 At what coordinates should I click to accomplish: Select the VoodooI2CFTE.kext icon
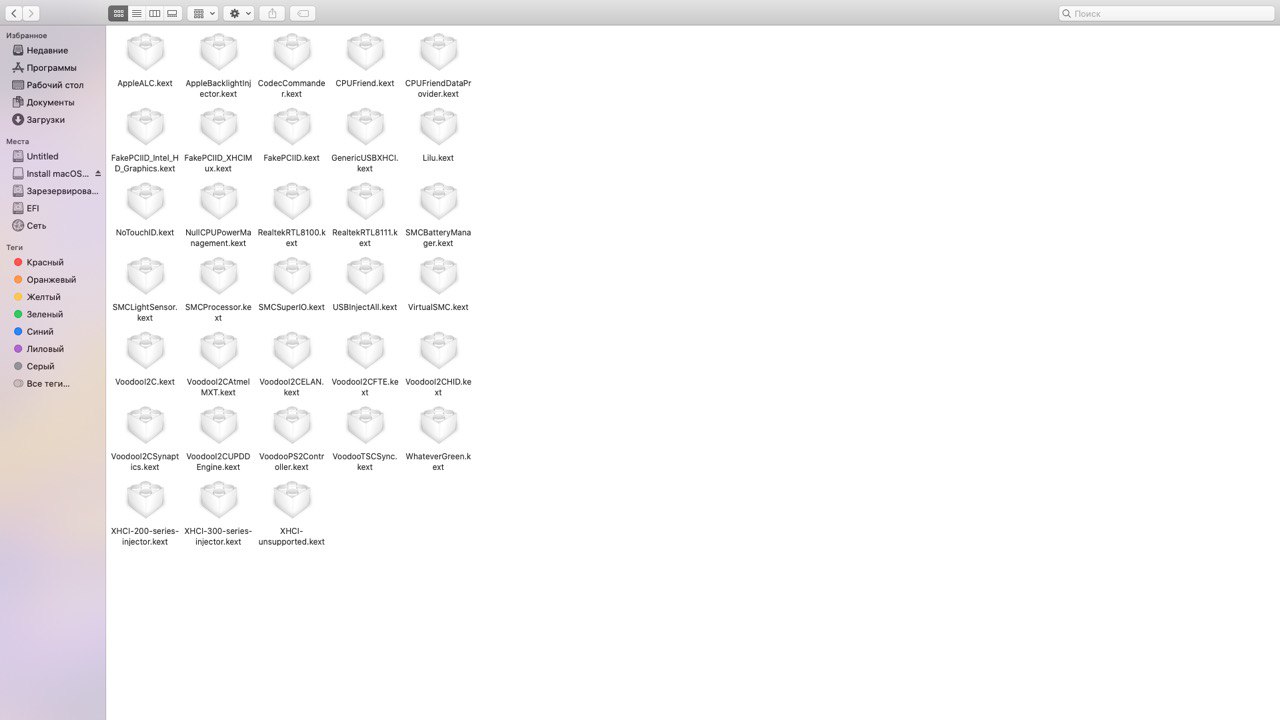365,351
